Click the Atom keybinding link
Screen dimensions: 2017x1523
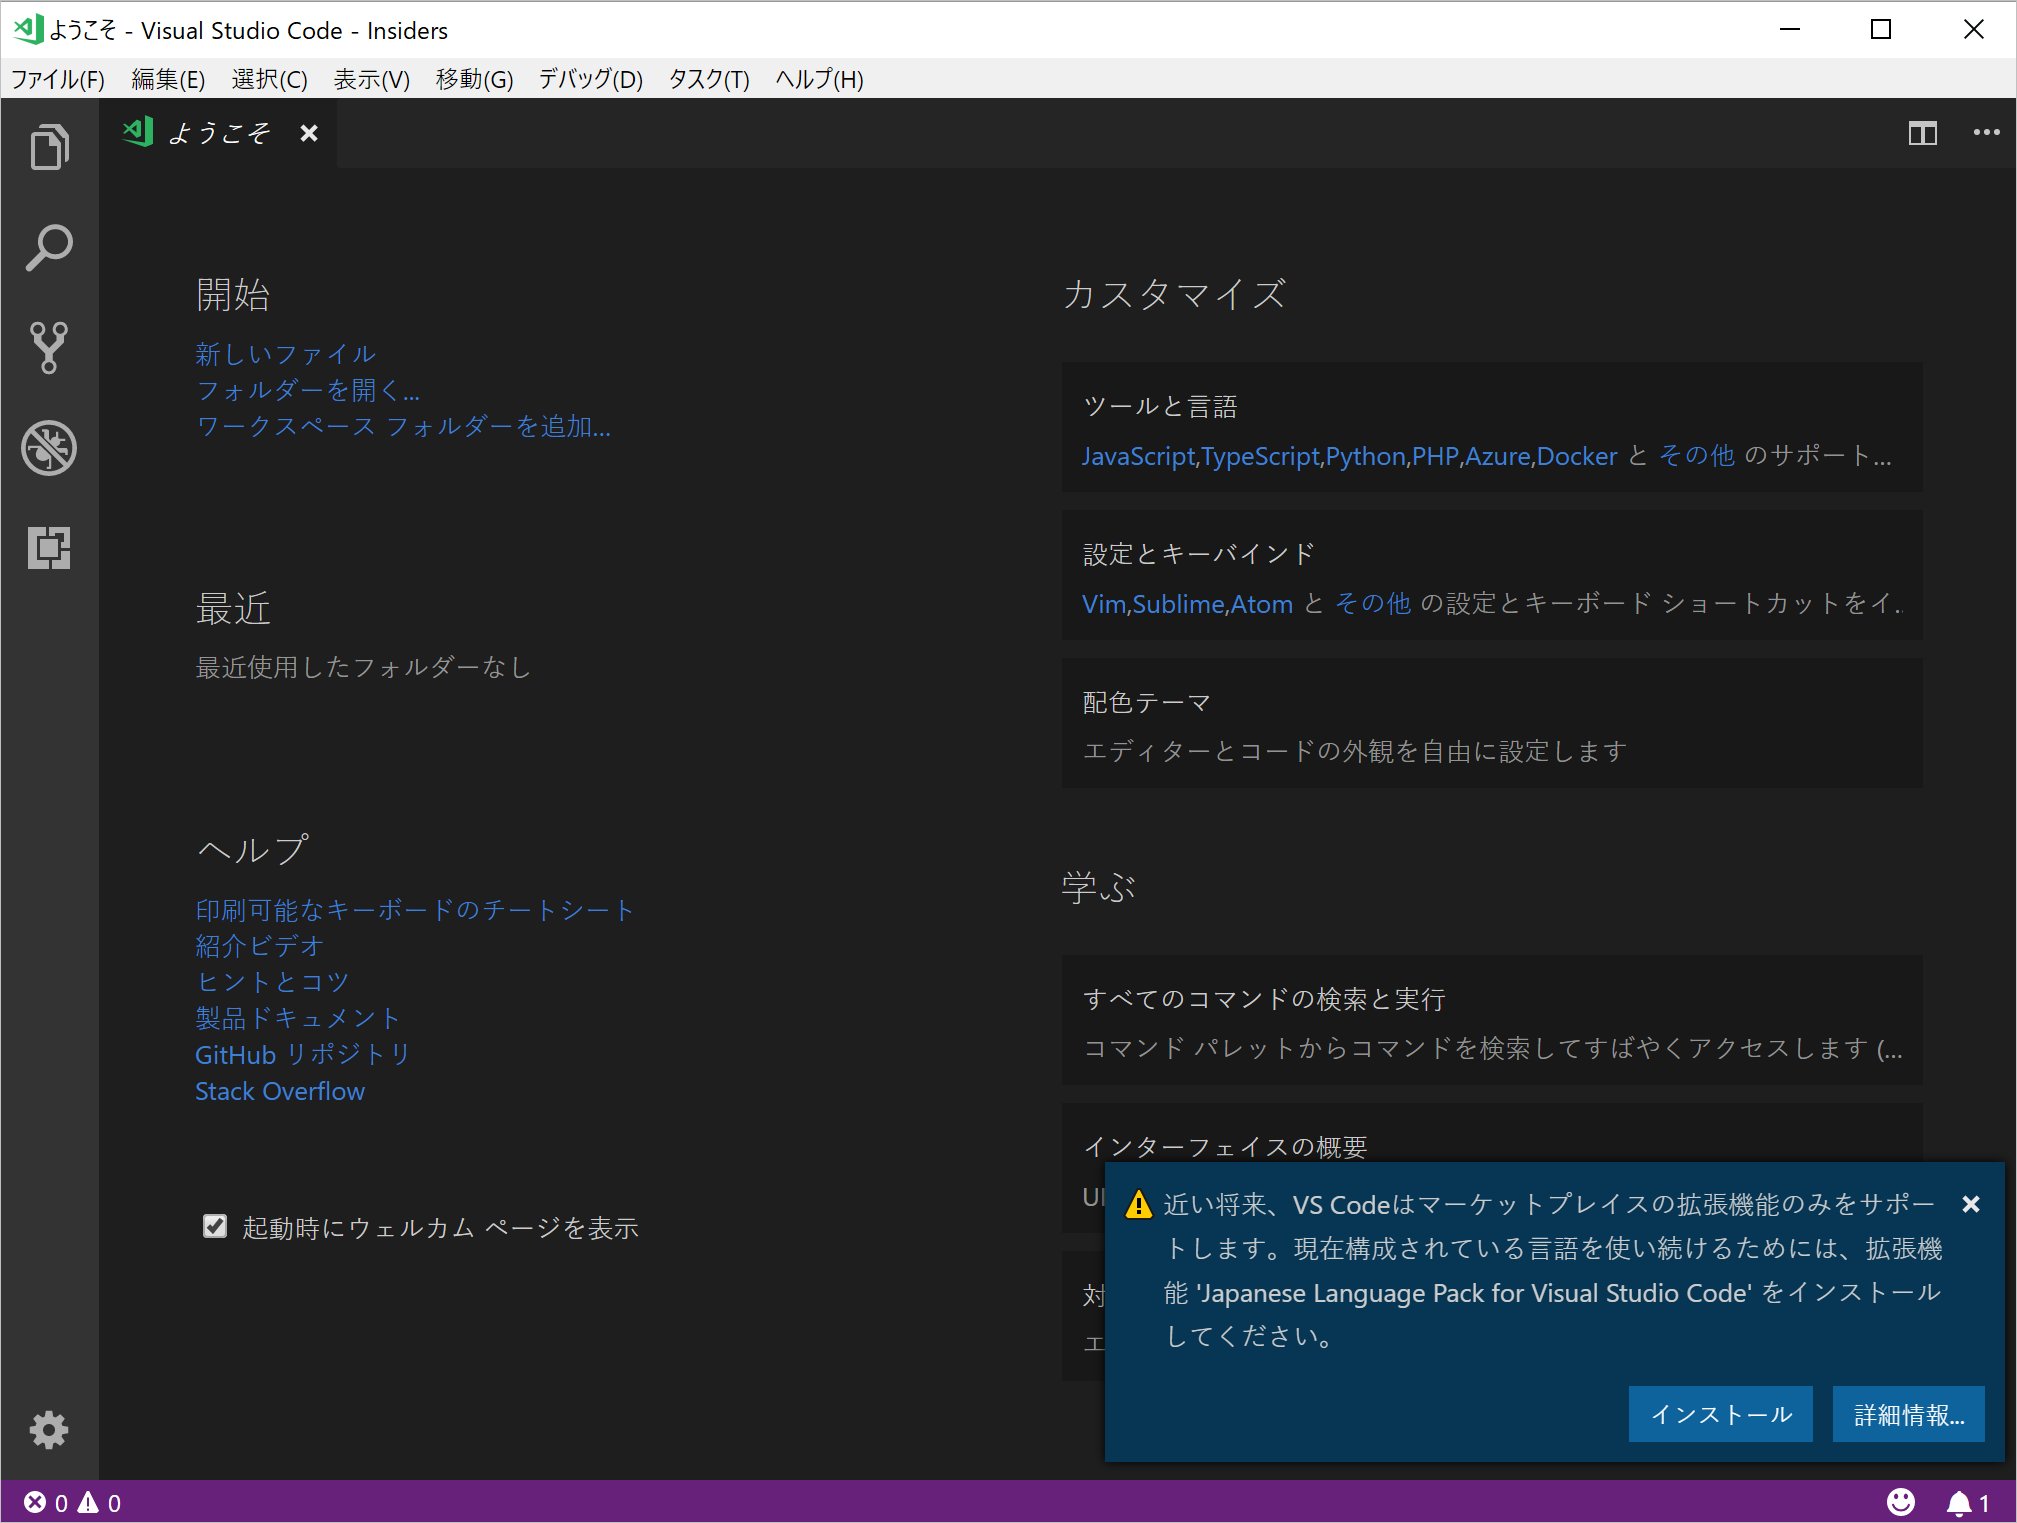[1262, 604]
